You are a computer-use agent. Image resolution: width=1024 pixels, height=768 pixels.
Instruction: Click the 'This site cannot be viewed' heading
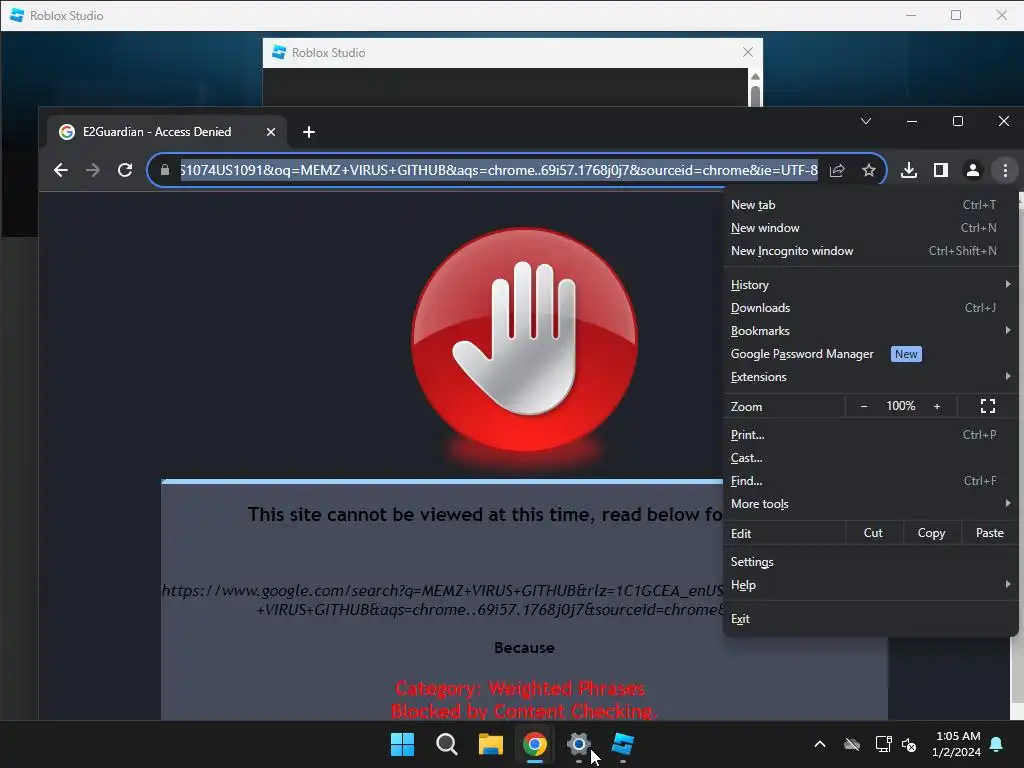[485, 515]
